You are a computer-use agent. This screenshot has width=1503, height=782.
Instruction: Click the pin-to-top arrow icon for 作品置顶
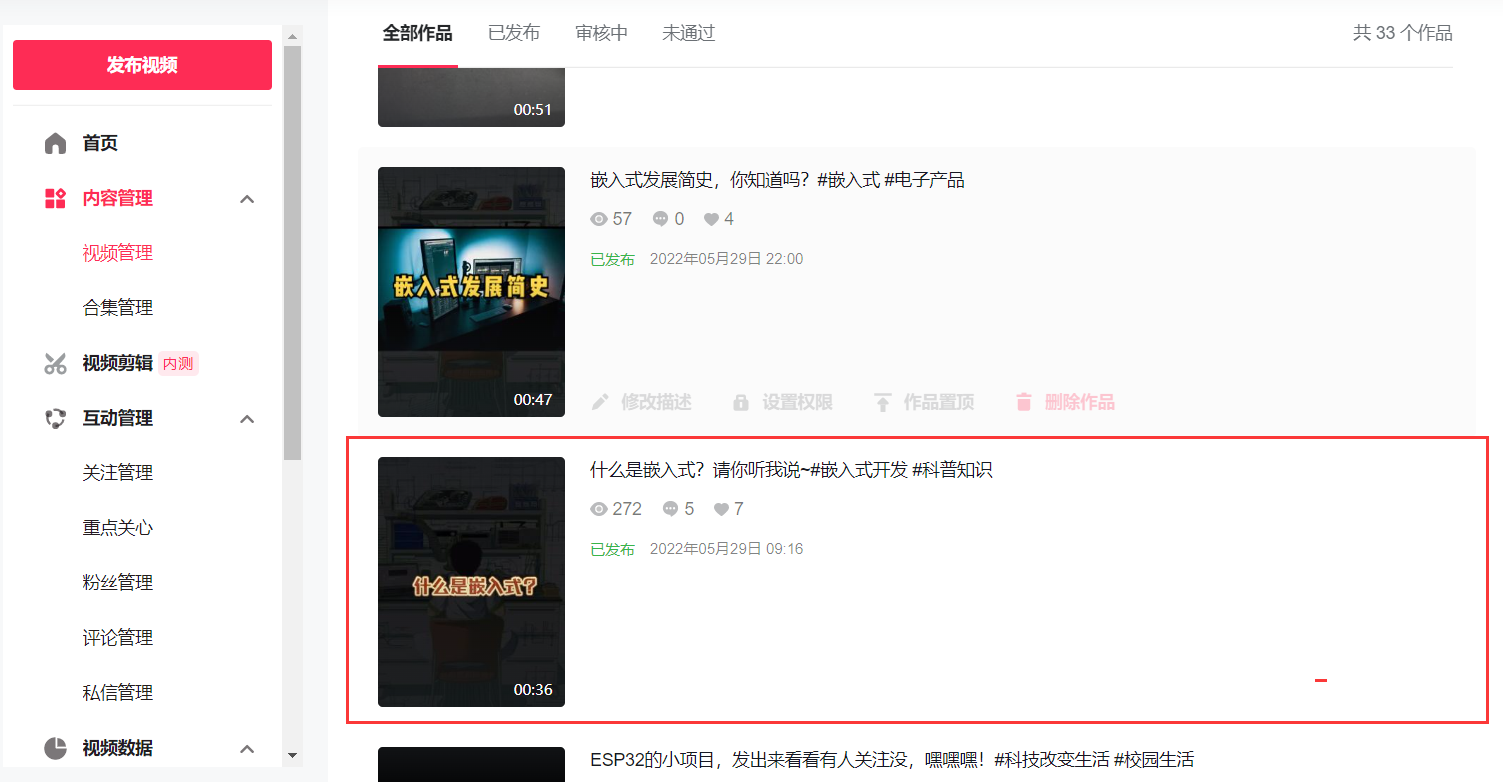coord(882,402)
